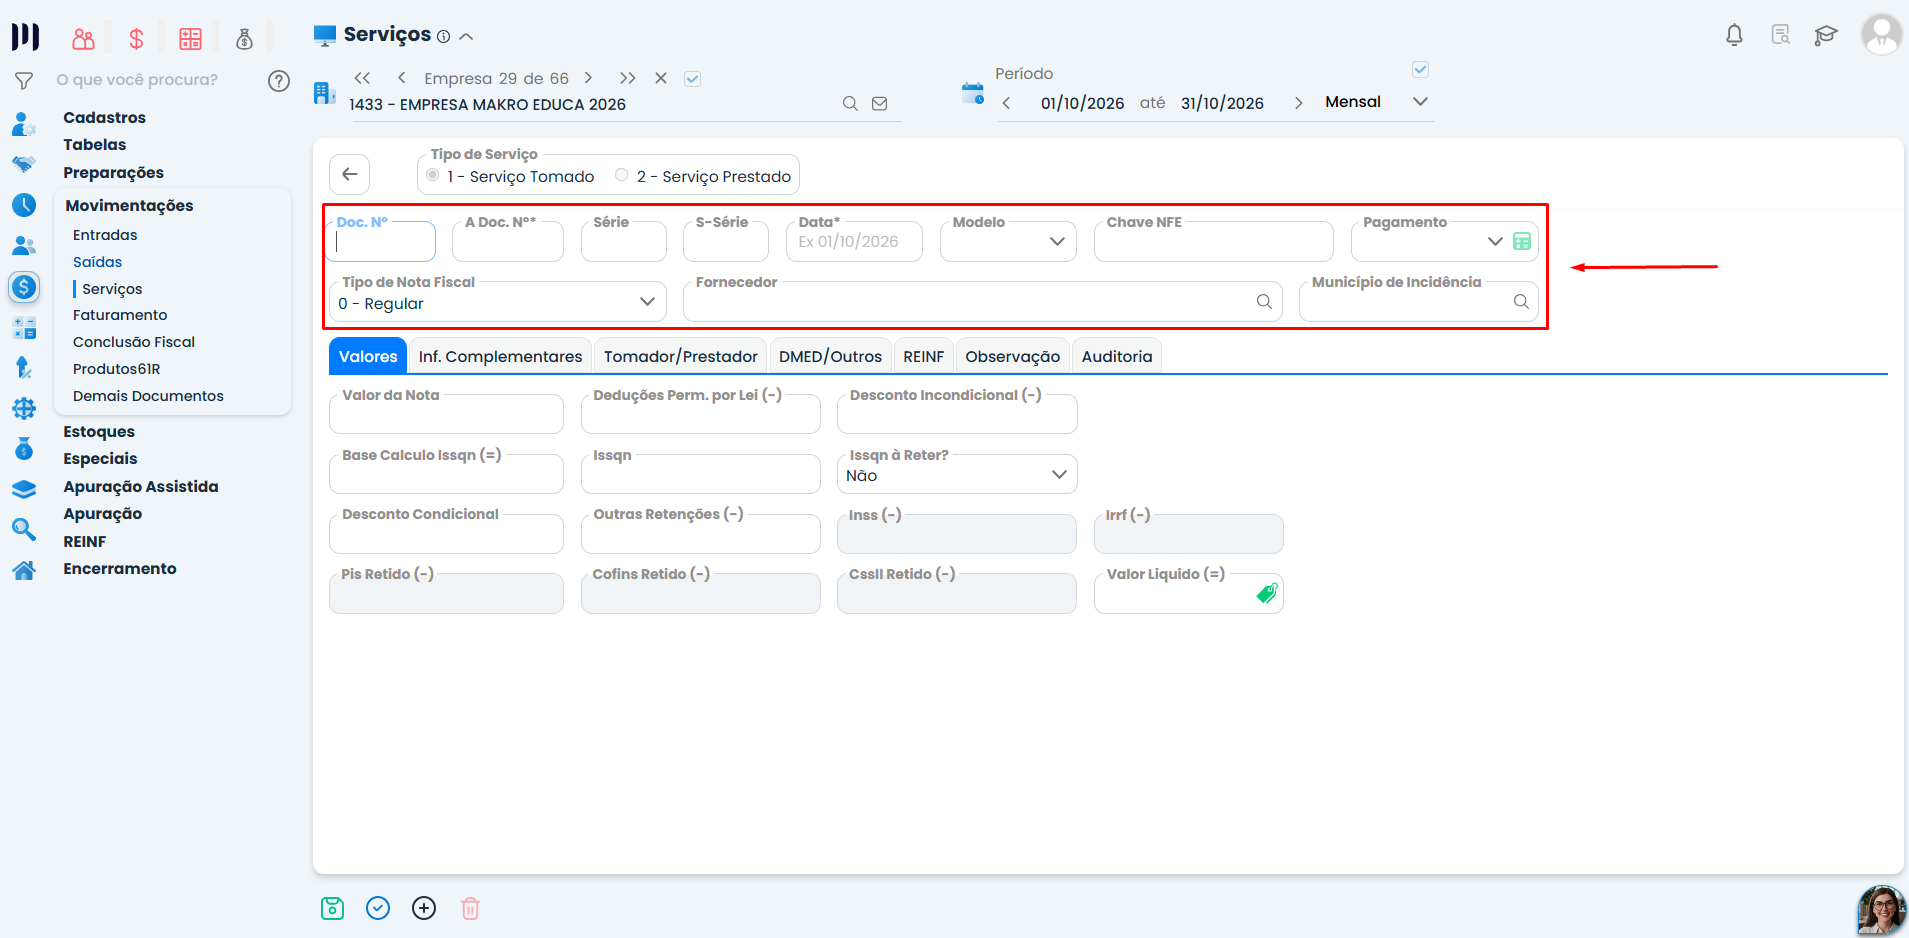This screenshot has width=1909, height=938.
Task: Click the back arrow button
Action: 350,174
